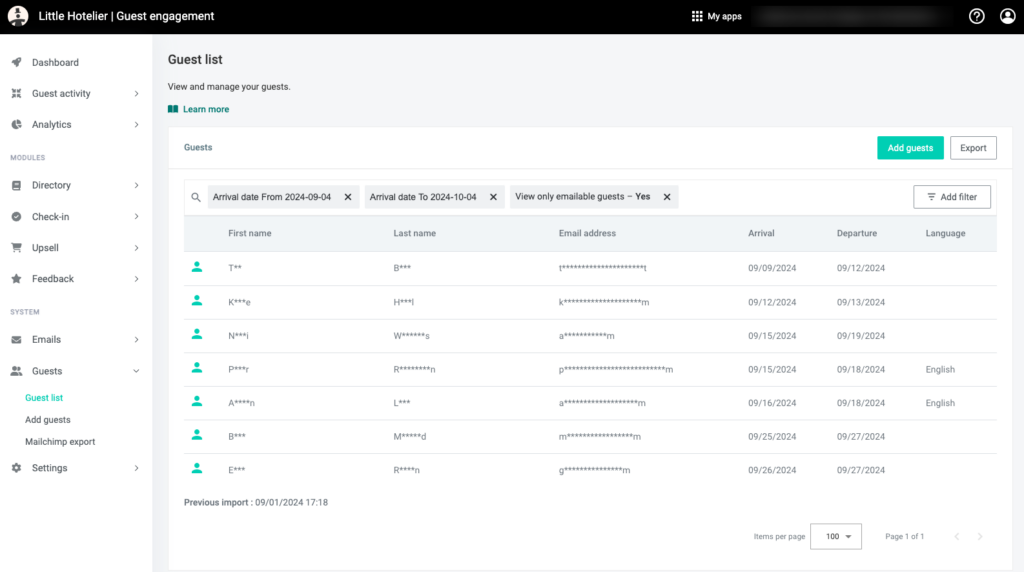1024x572 pixels.
Task: Click the Analytics pie chart icon
Action: pos(16,124)
